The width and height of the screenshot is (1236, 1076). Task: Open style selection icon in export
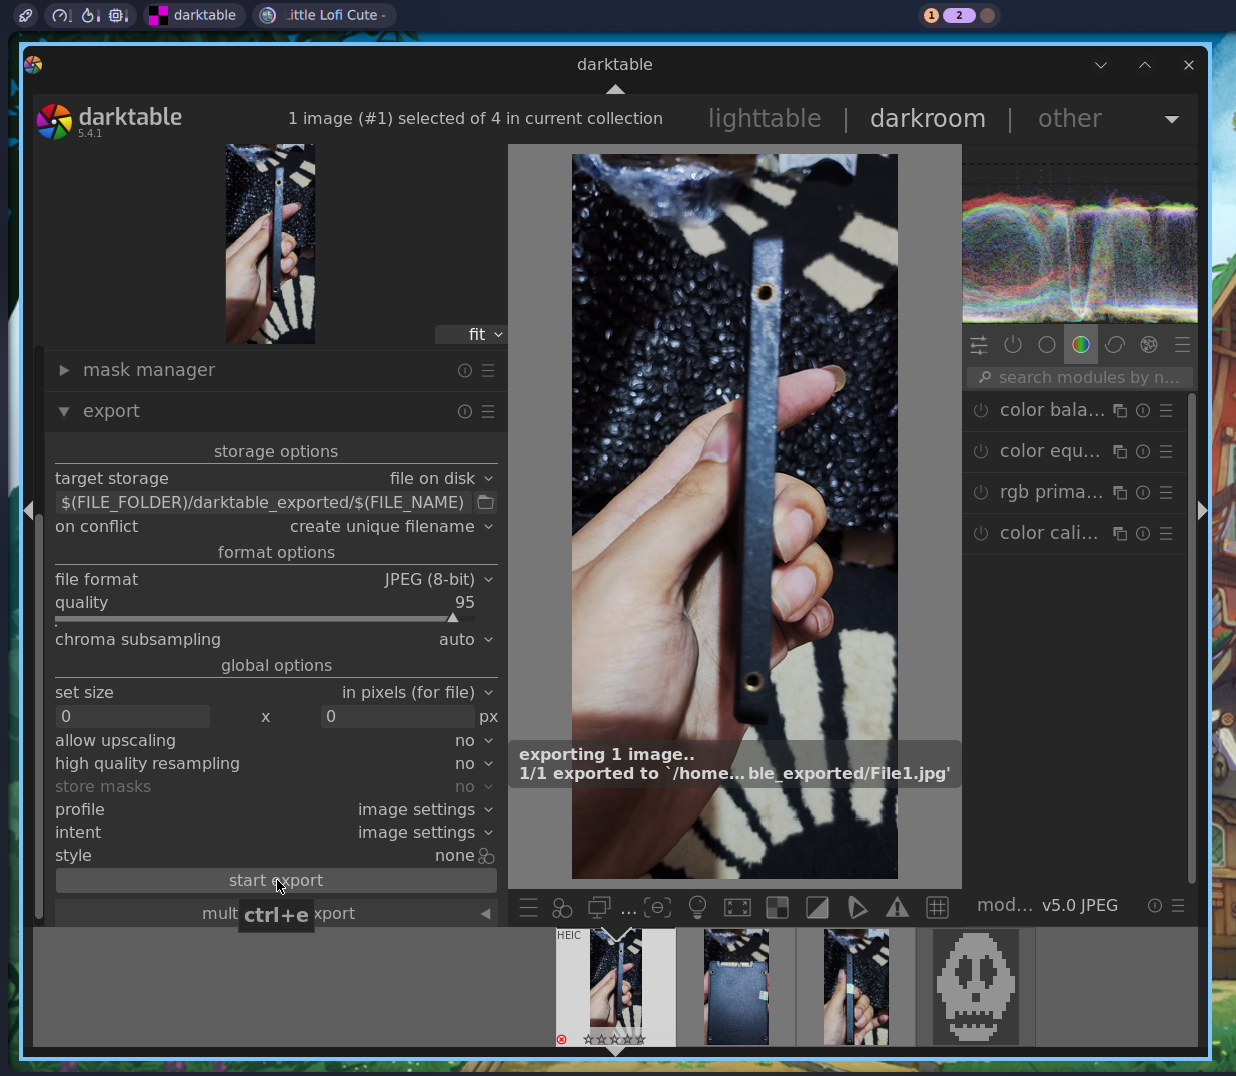487,856
